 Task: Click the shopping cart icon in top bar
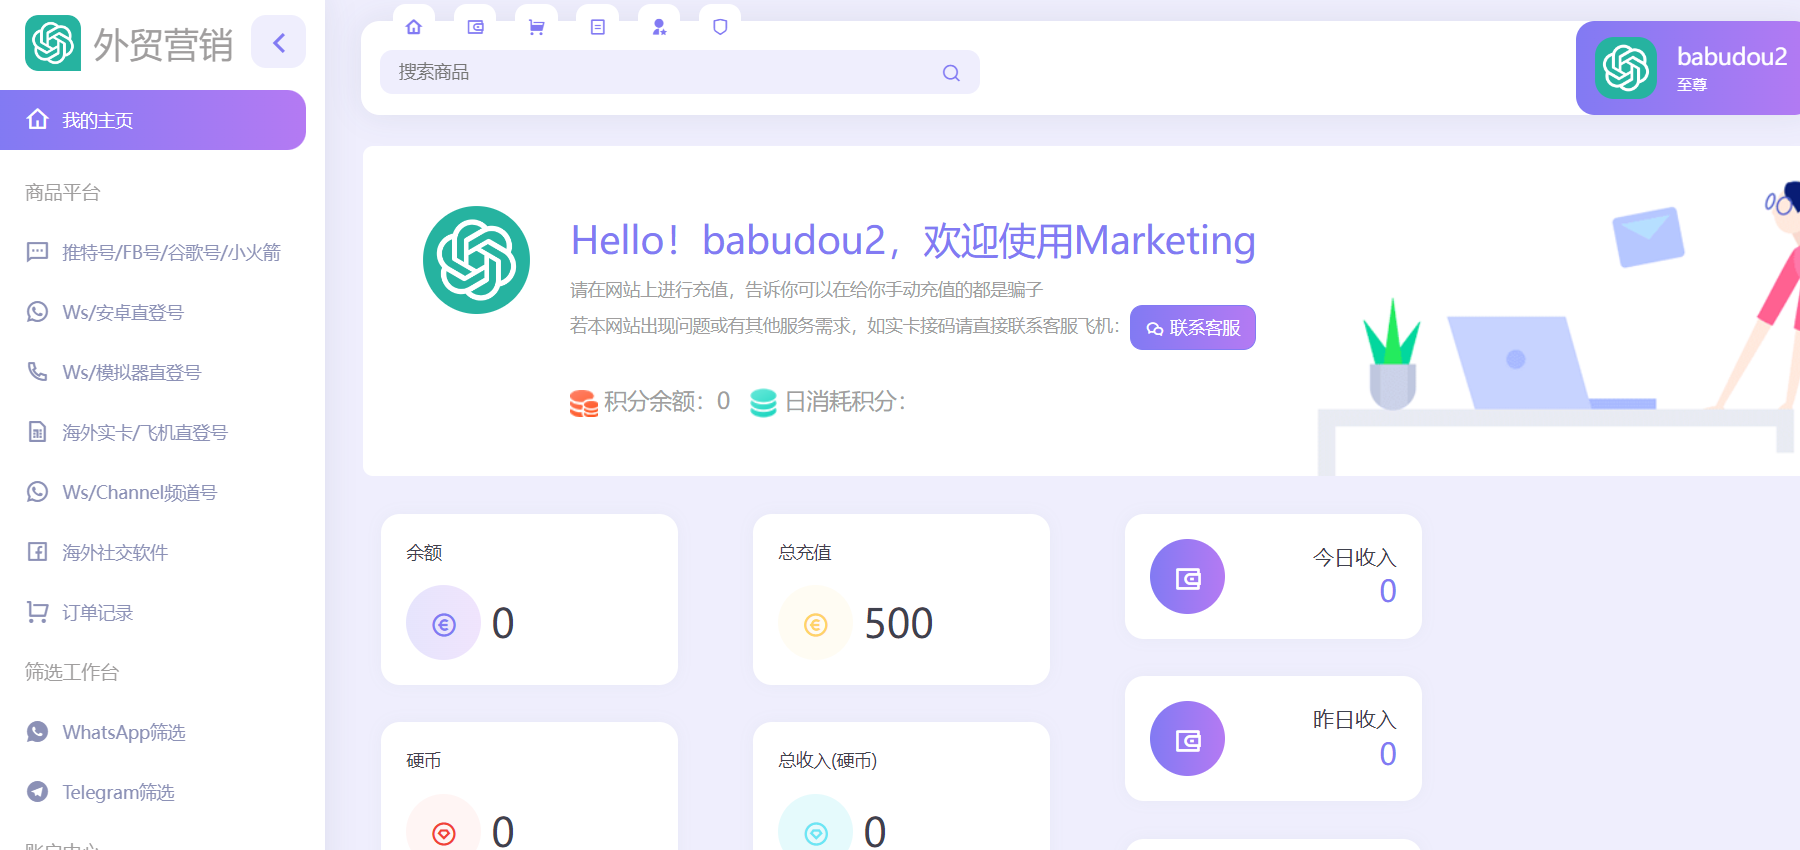pyautogui.click(x=537, y=27)
